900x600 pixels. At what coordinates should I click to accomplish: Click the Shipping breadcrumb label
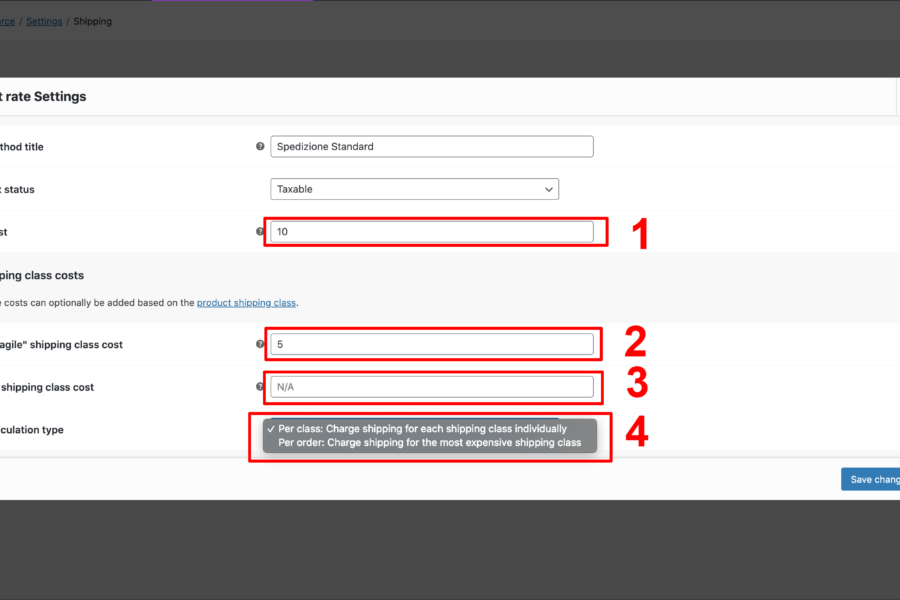click(92, 20)
